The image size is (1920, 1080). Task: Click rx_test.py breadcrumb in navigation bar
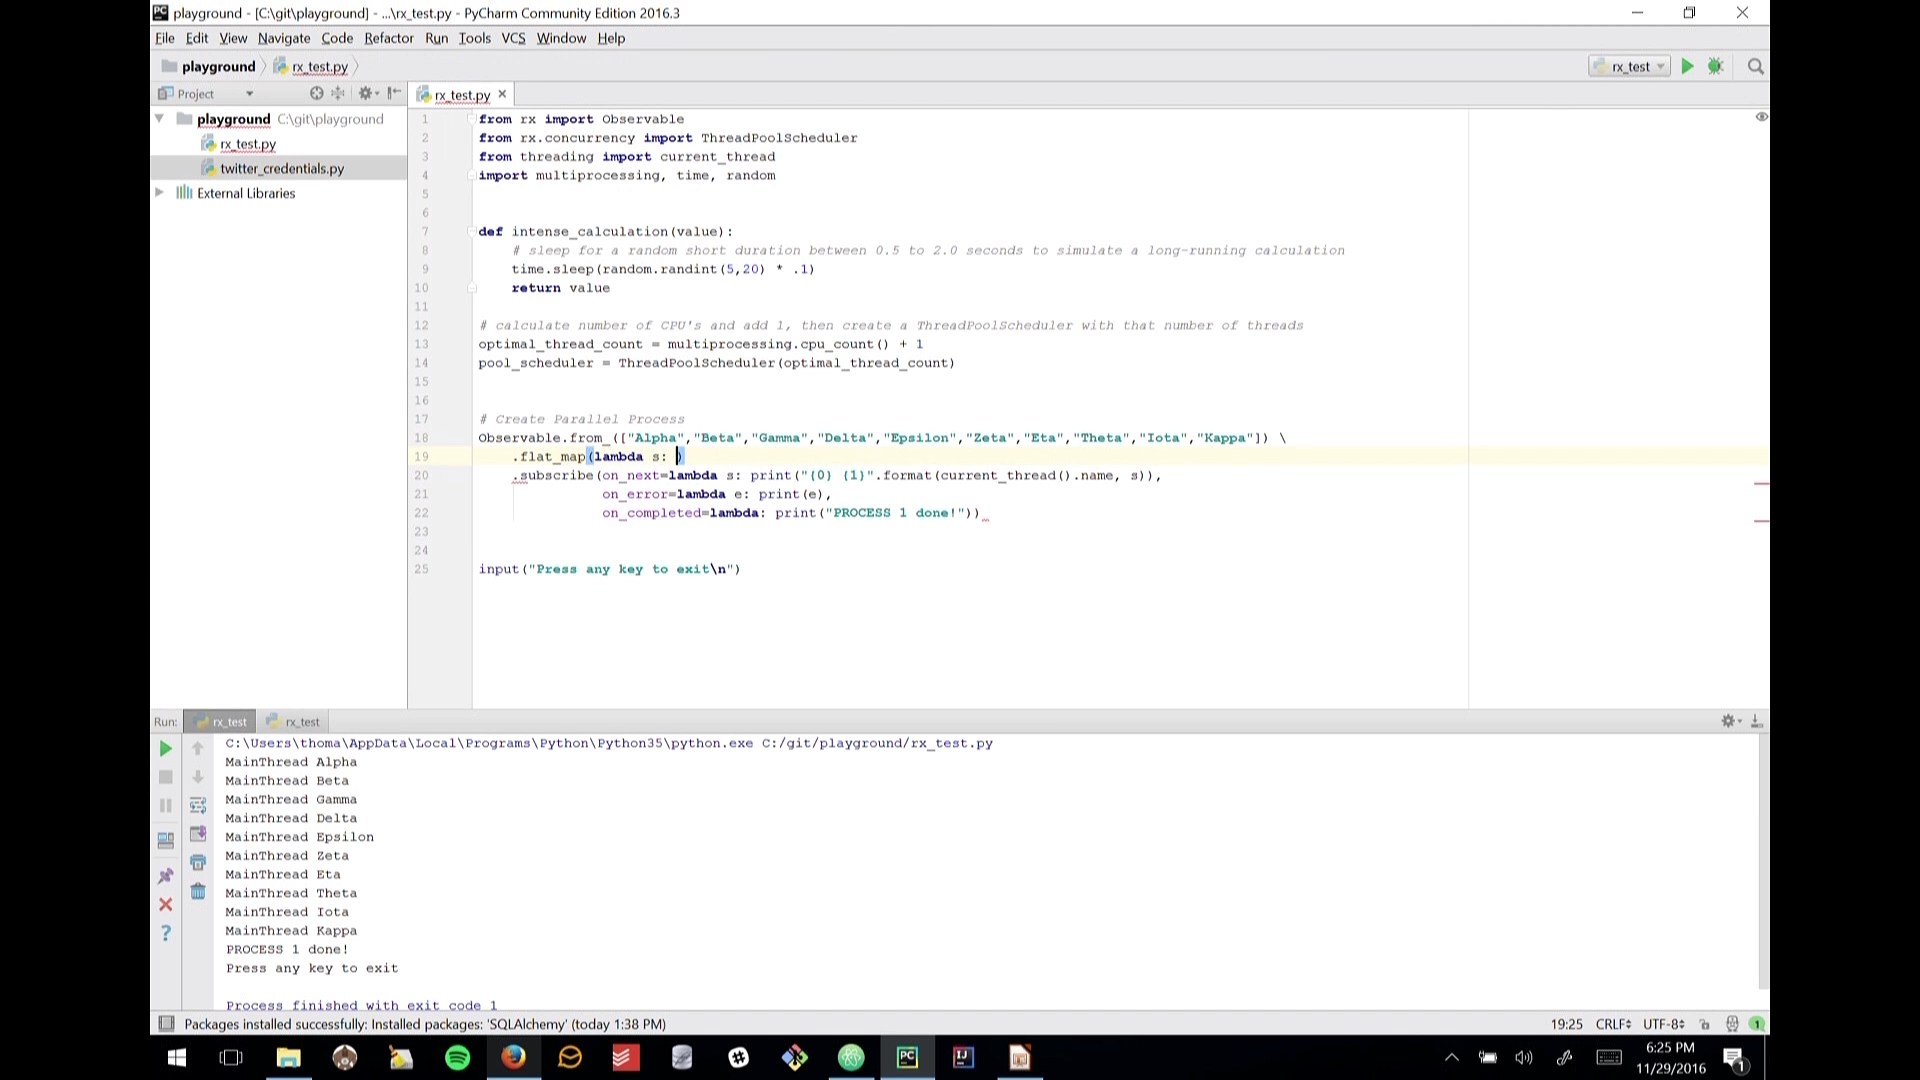[x=311, y=66]
